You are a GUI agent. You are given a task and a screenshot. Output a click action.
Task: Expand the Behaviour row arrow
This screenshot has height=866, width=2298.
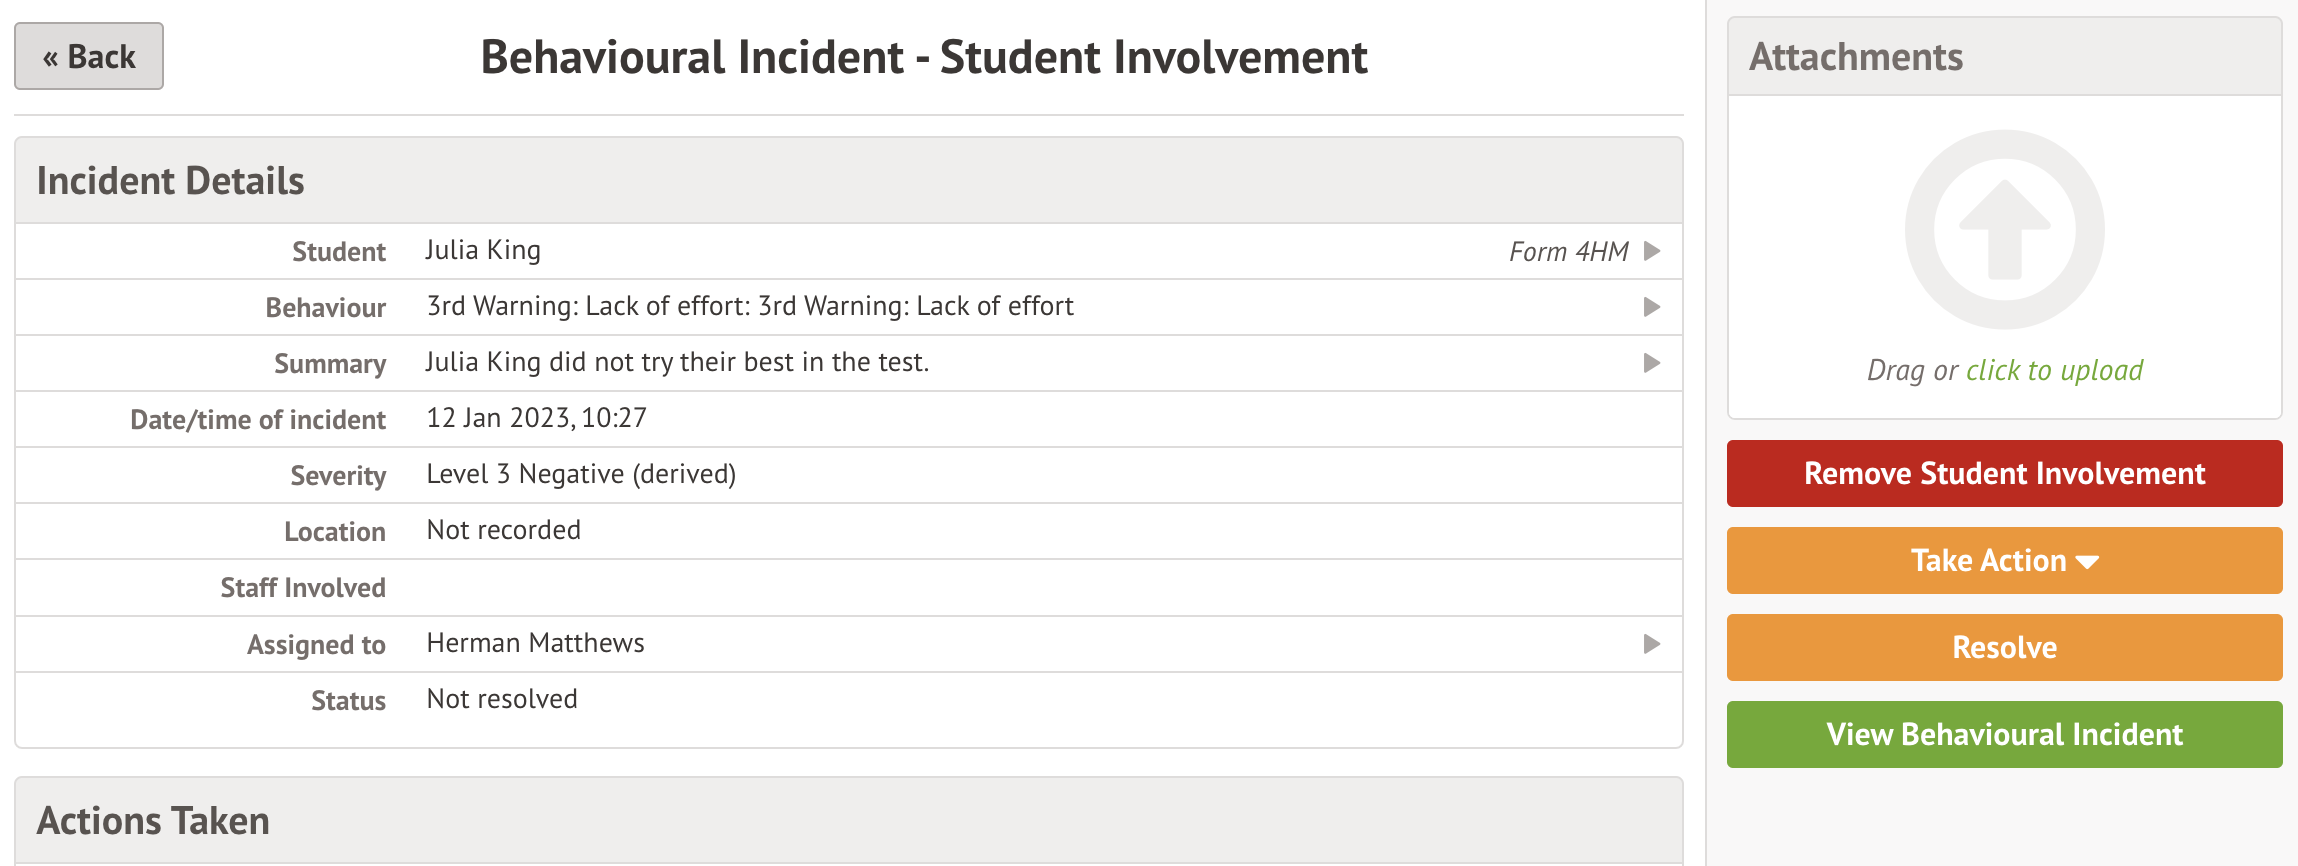click(1652, 307)
